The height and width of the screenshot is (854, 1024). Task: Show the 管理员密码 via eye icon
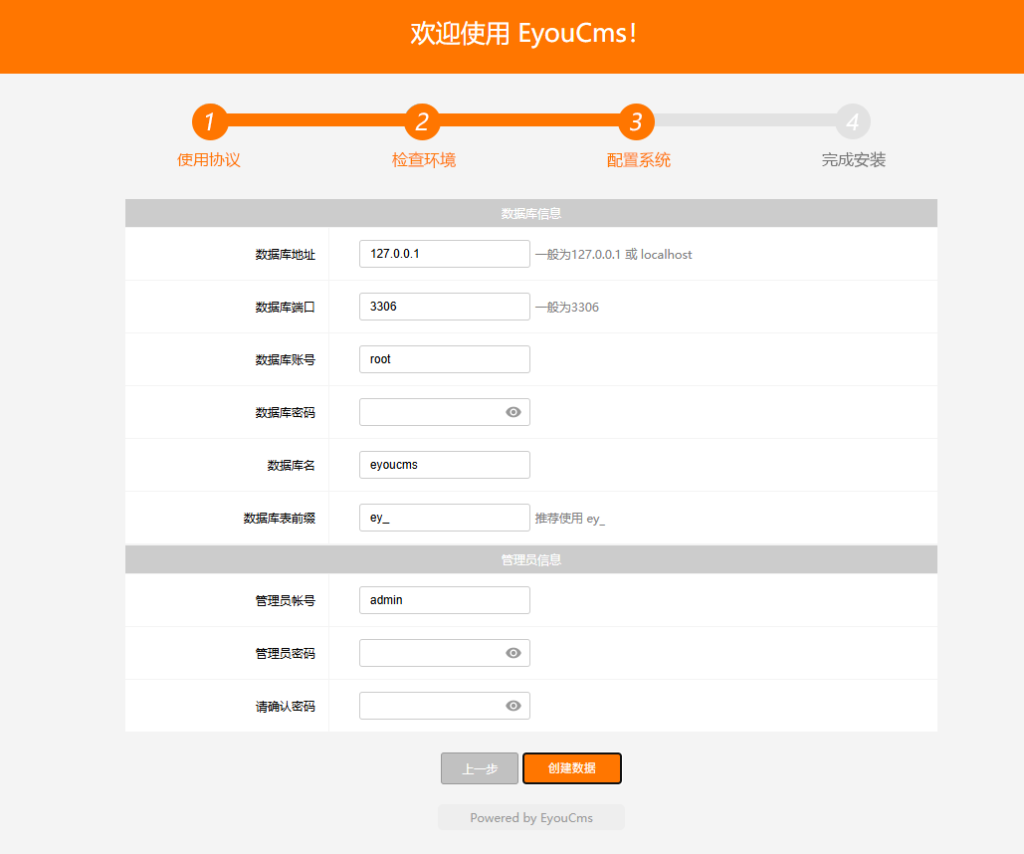click(513, 653)
